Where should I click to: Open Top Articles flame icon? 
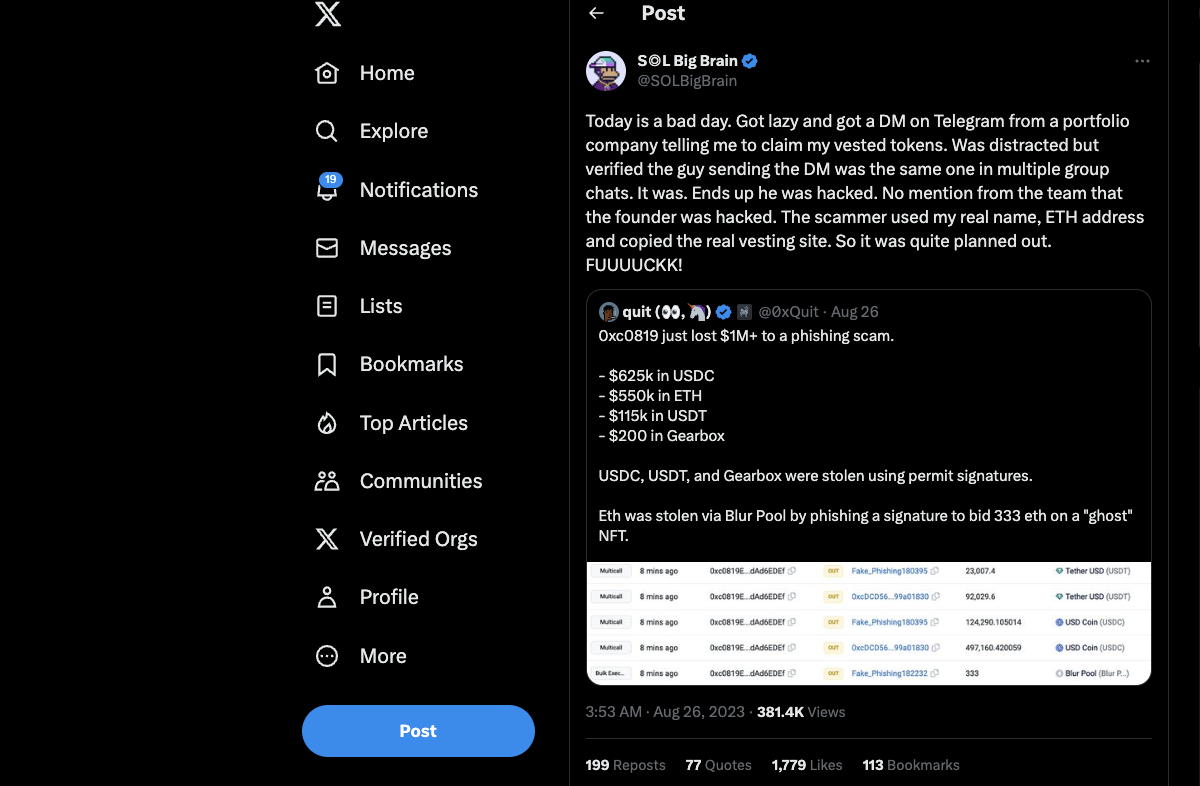[x=327, y=422]
